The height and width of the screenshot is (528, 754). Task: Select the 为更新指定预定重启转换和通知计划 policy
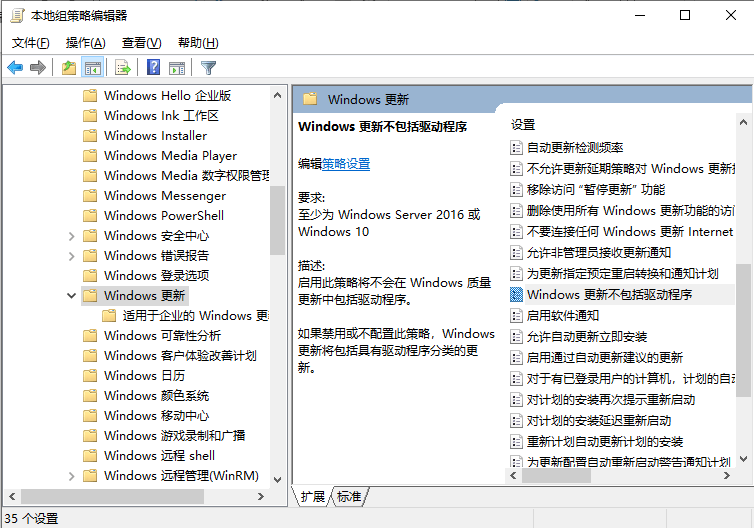click(621, 274)
